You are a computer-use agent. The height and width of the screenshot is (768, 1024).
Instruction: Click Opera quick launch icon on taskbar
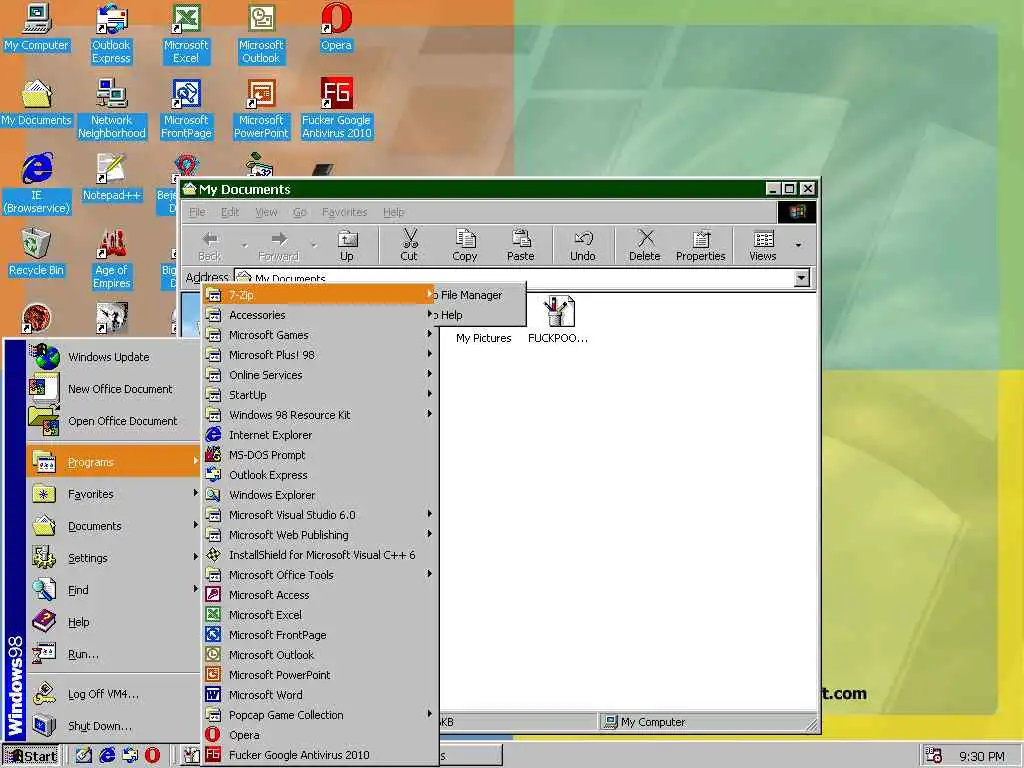(152, 756)
